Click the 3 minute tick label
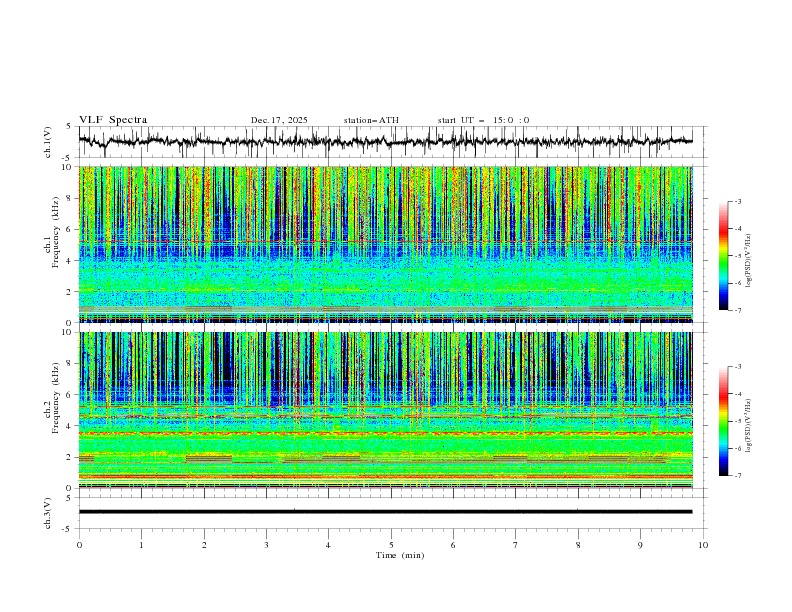The height and width of the screenshot is (612, 792). pos(266,545)
